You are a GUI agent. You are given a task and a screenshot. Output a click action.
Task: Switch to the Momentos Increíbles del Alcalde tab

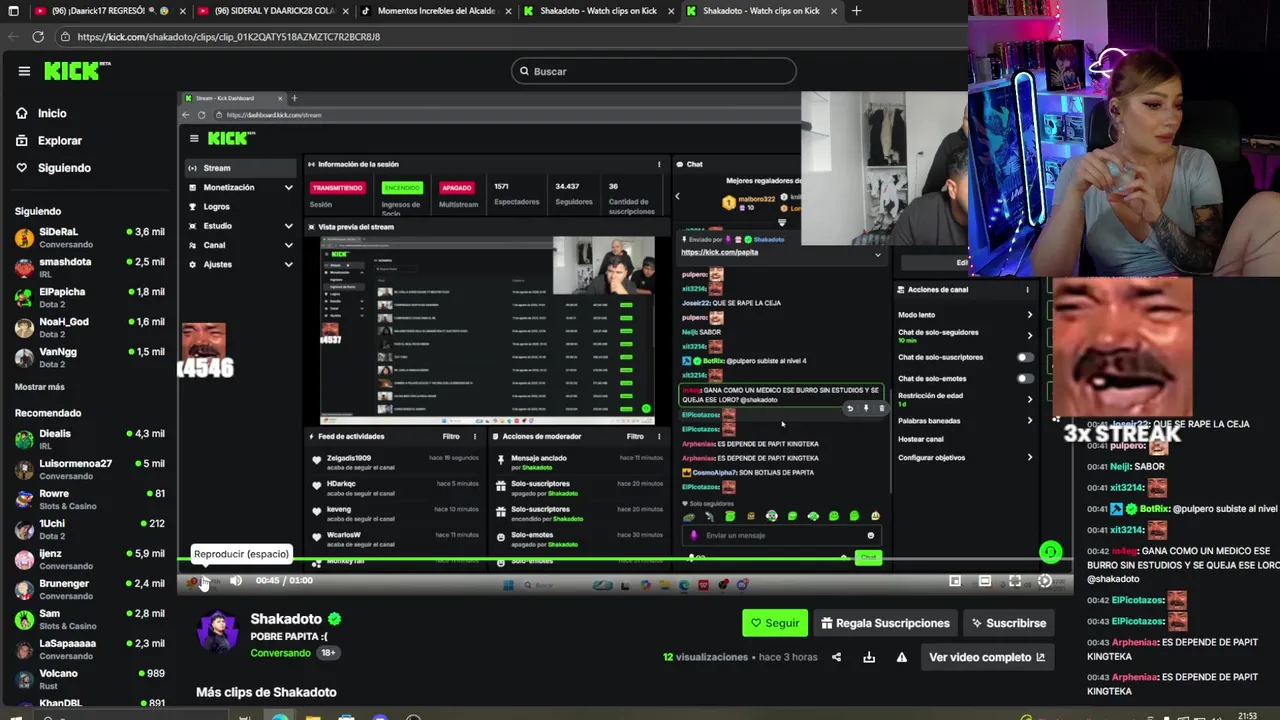[x=436, y=11]
